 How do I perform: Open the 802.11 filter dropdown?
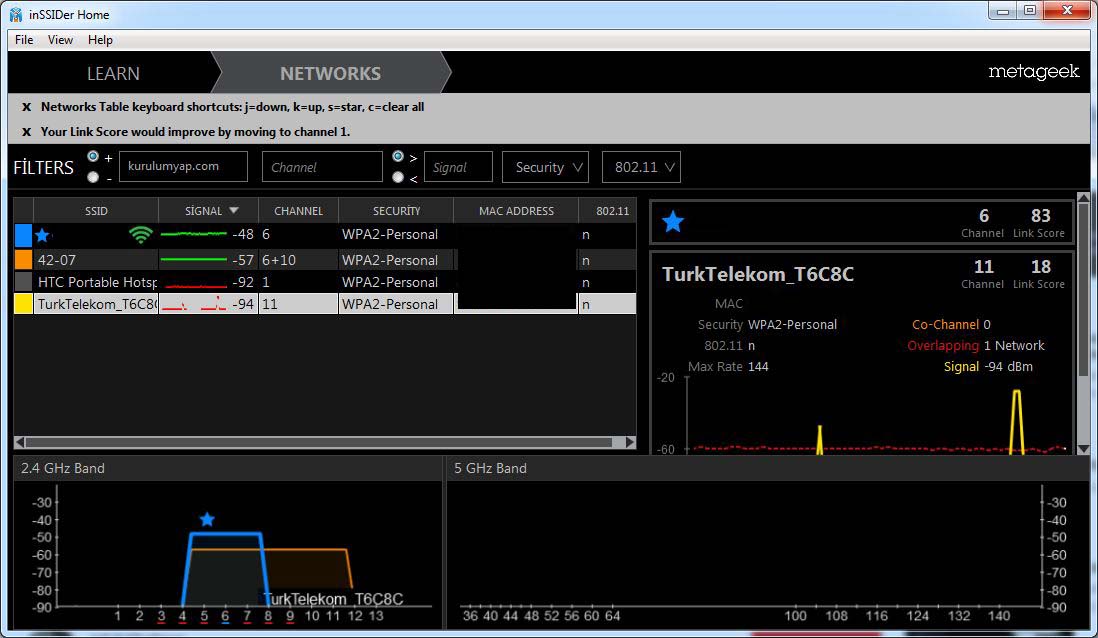[x=641, y=167]
